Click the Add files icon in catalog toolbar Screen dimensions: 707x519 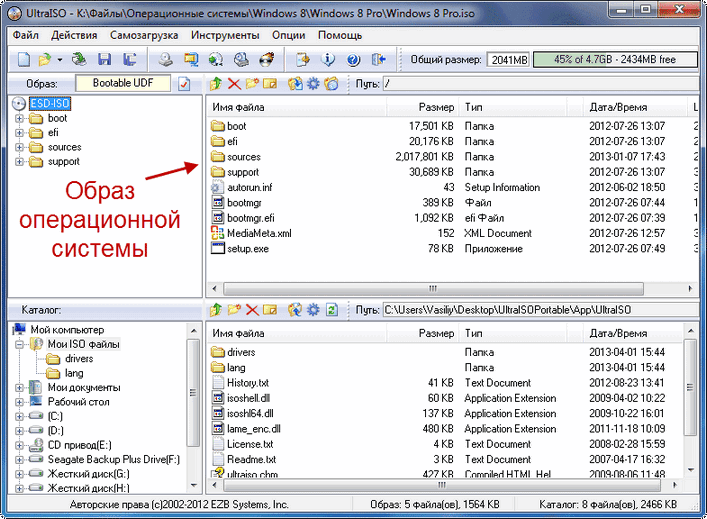(295, 310)
